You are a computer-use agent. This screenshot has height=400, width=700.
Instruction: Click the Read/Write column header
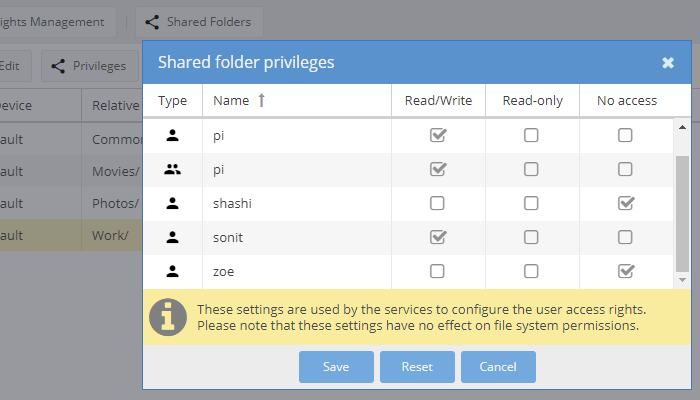pos(438,100)
